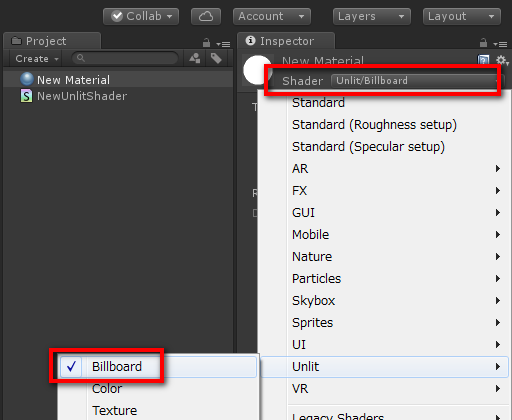512x420 pixels.
Task: Select Texture in the Unlit submenu
Action: click(x=158, y=411)
